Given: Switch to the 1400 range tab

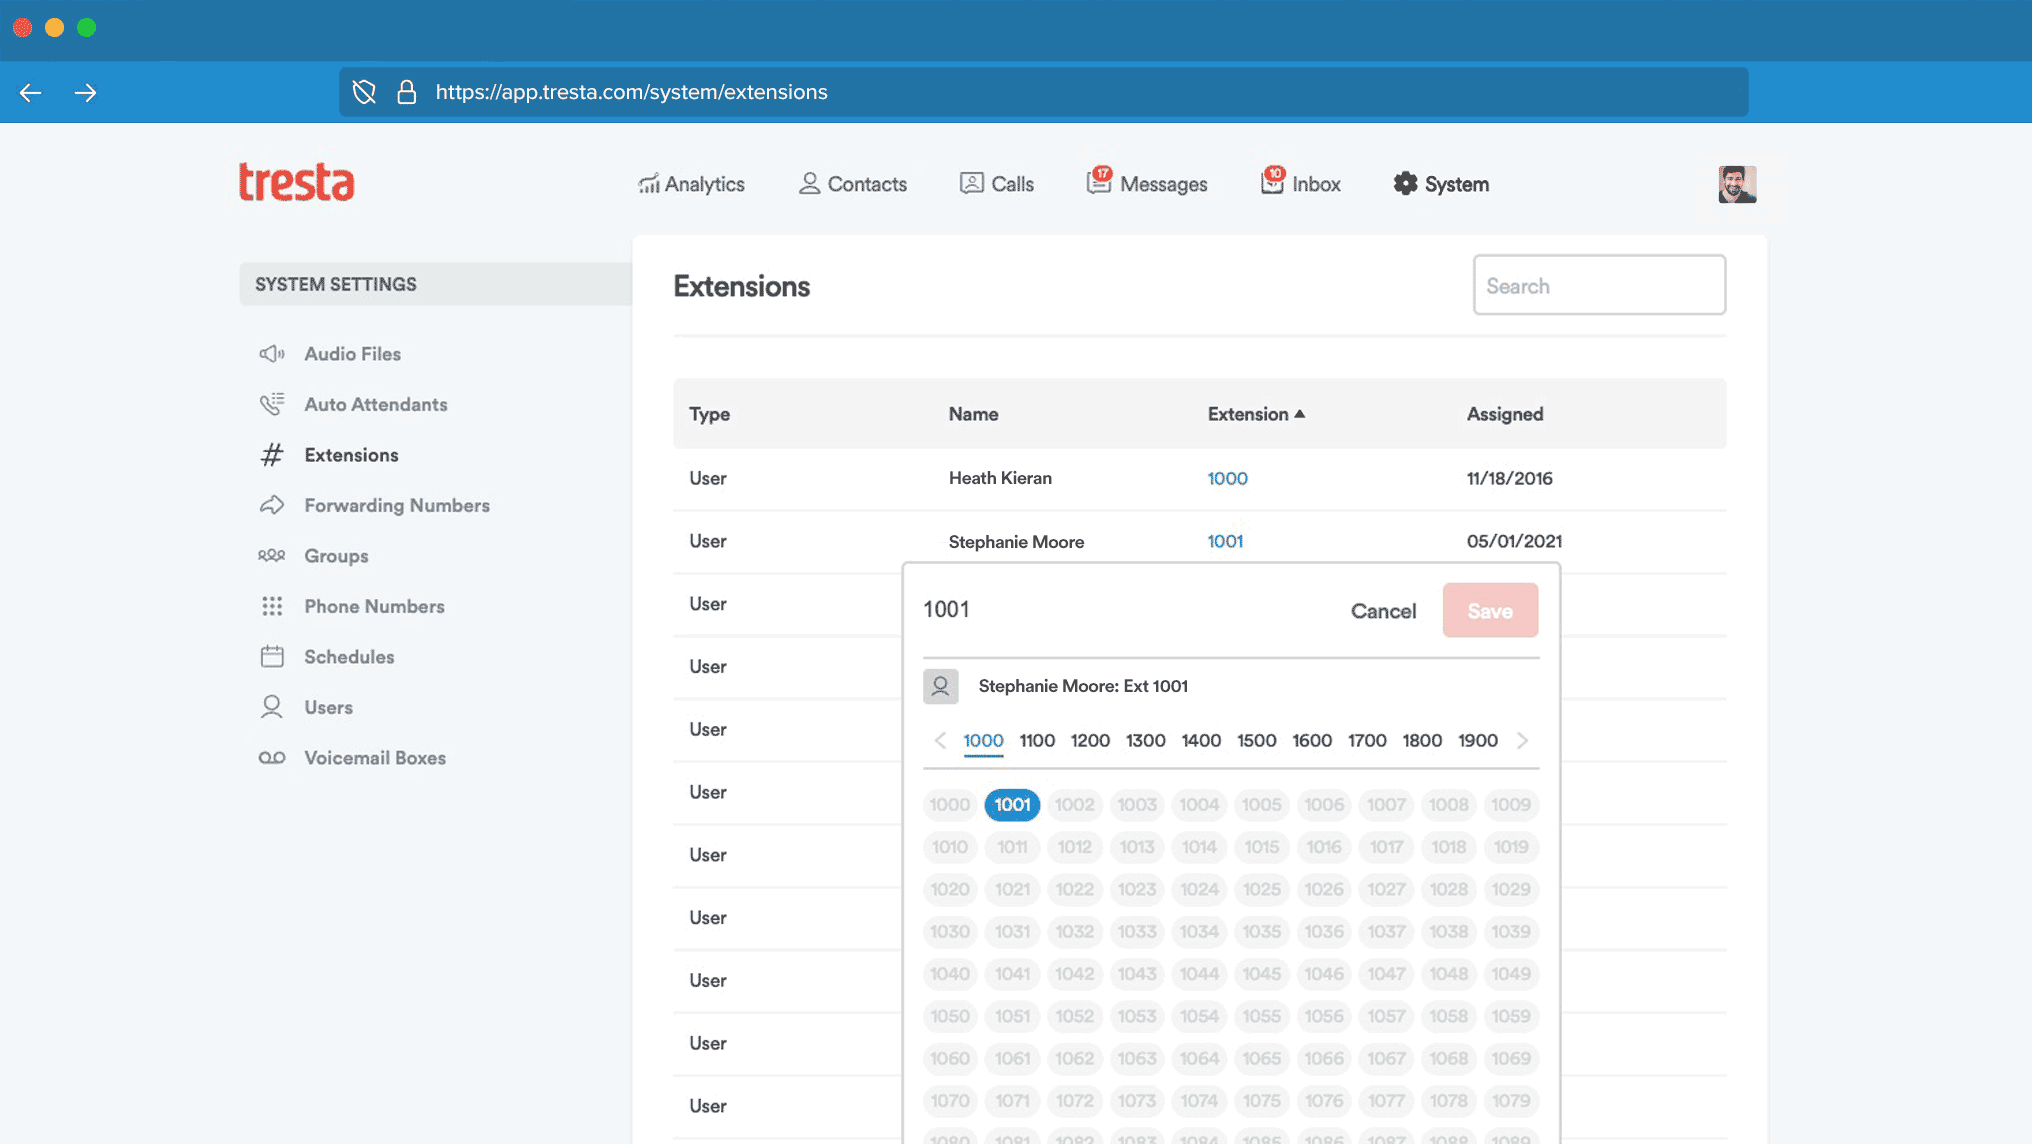Looking at the screenshot, I should click(1201, 741).
